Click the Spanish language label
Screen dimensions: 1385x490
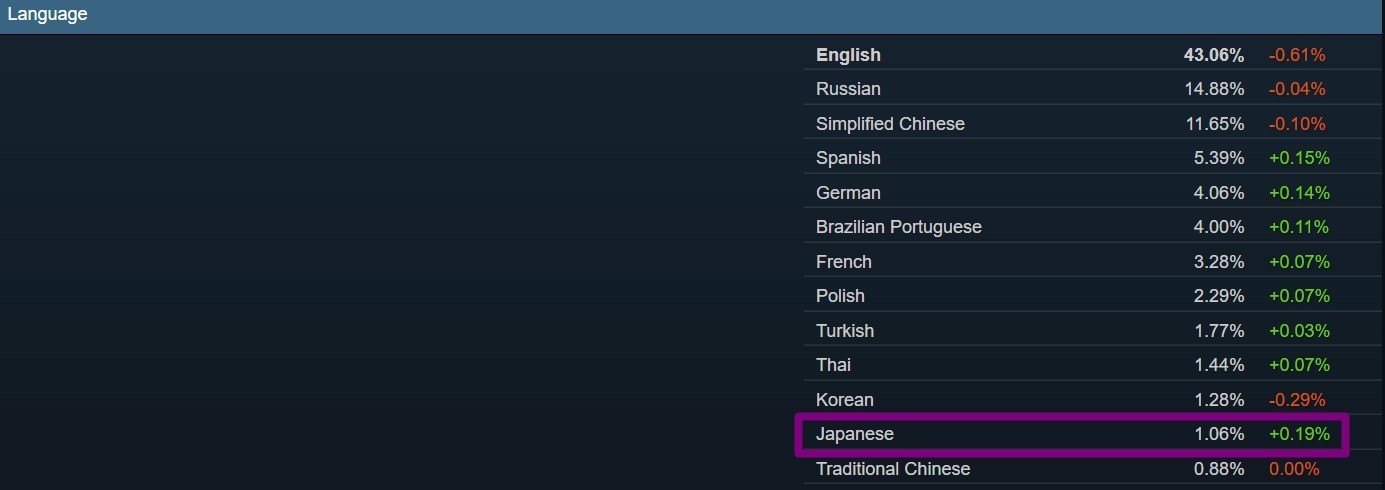click(x=848, y=158)
